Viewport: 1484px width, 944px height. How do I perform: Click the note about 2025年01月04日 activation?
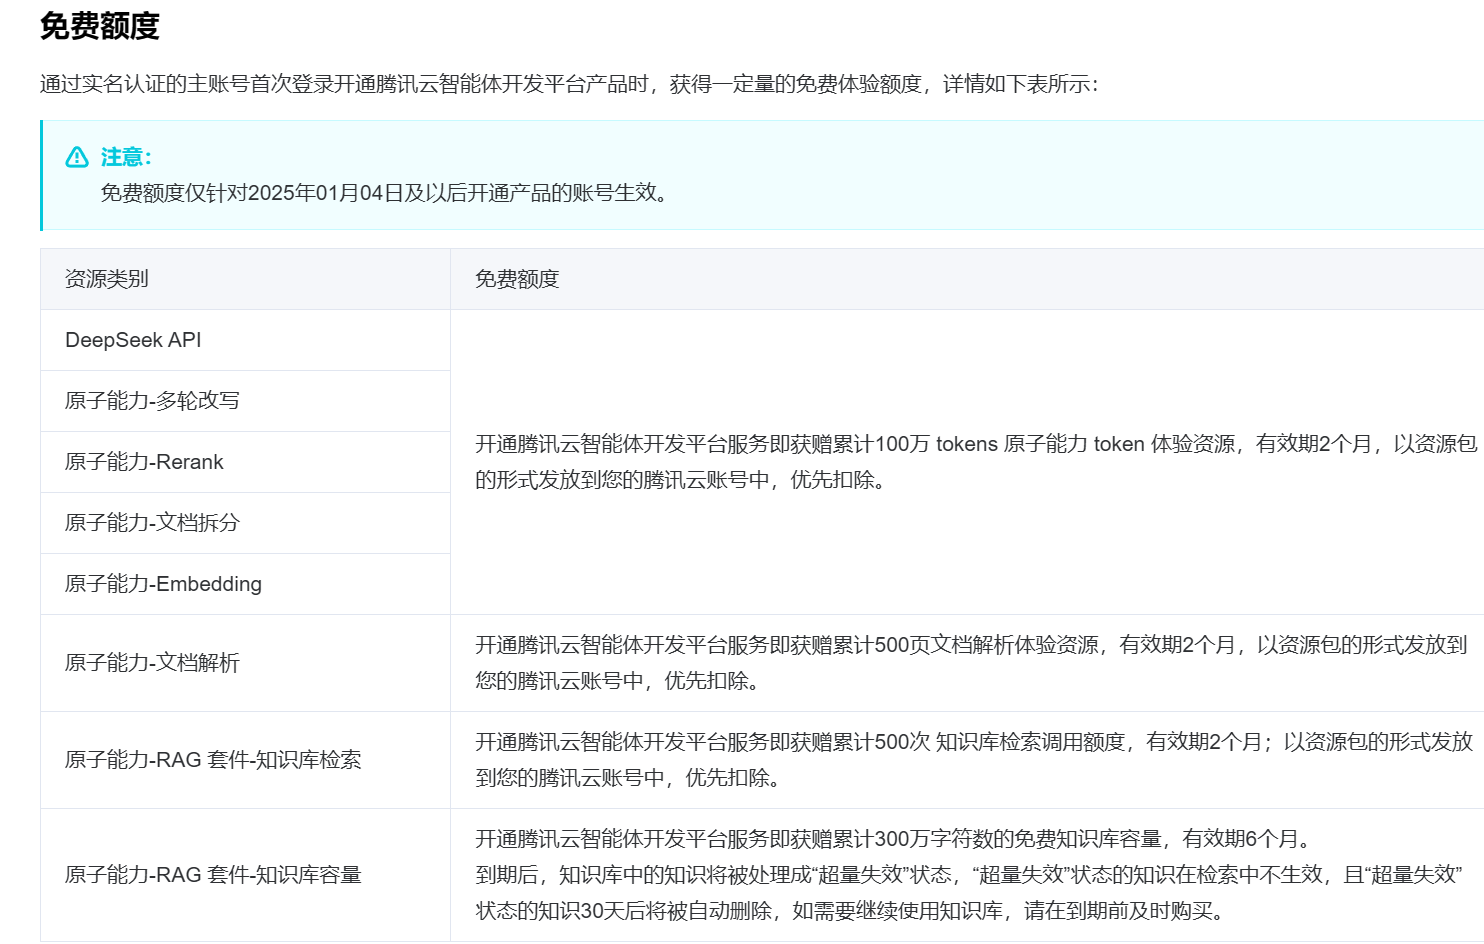(384, 192)
